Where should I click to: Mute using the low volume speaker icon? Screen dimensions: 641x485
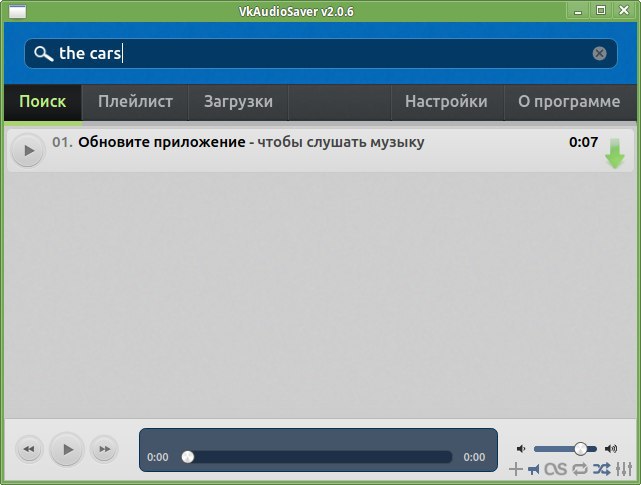click(521, 449)
